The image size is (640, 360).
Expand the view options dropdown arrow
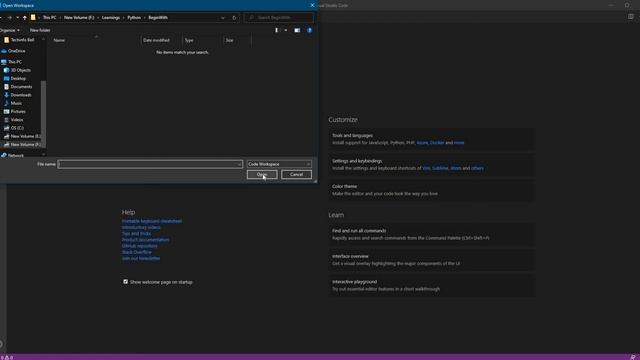[285, 30]
